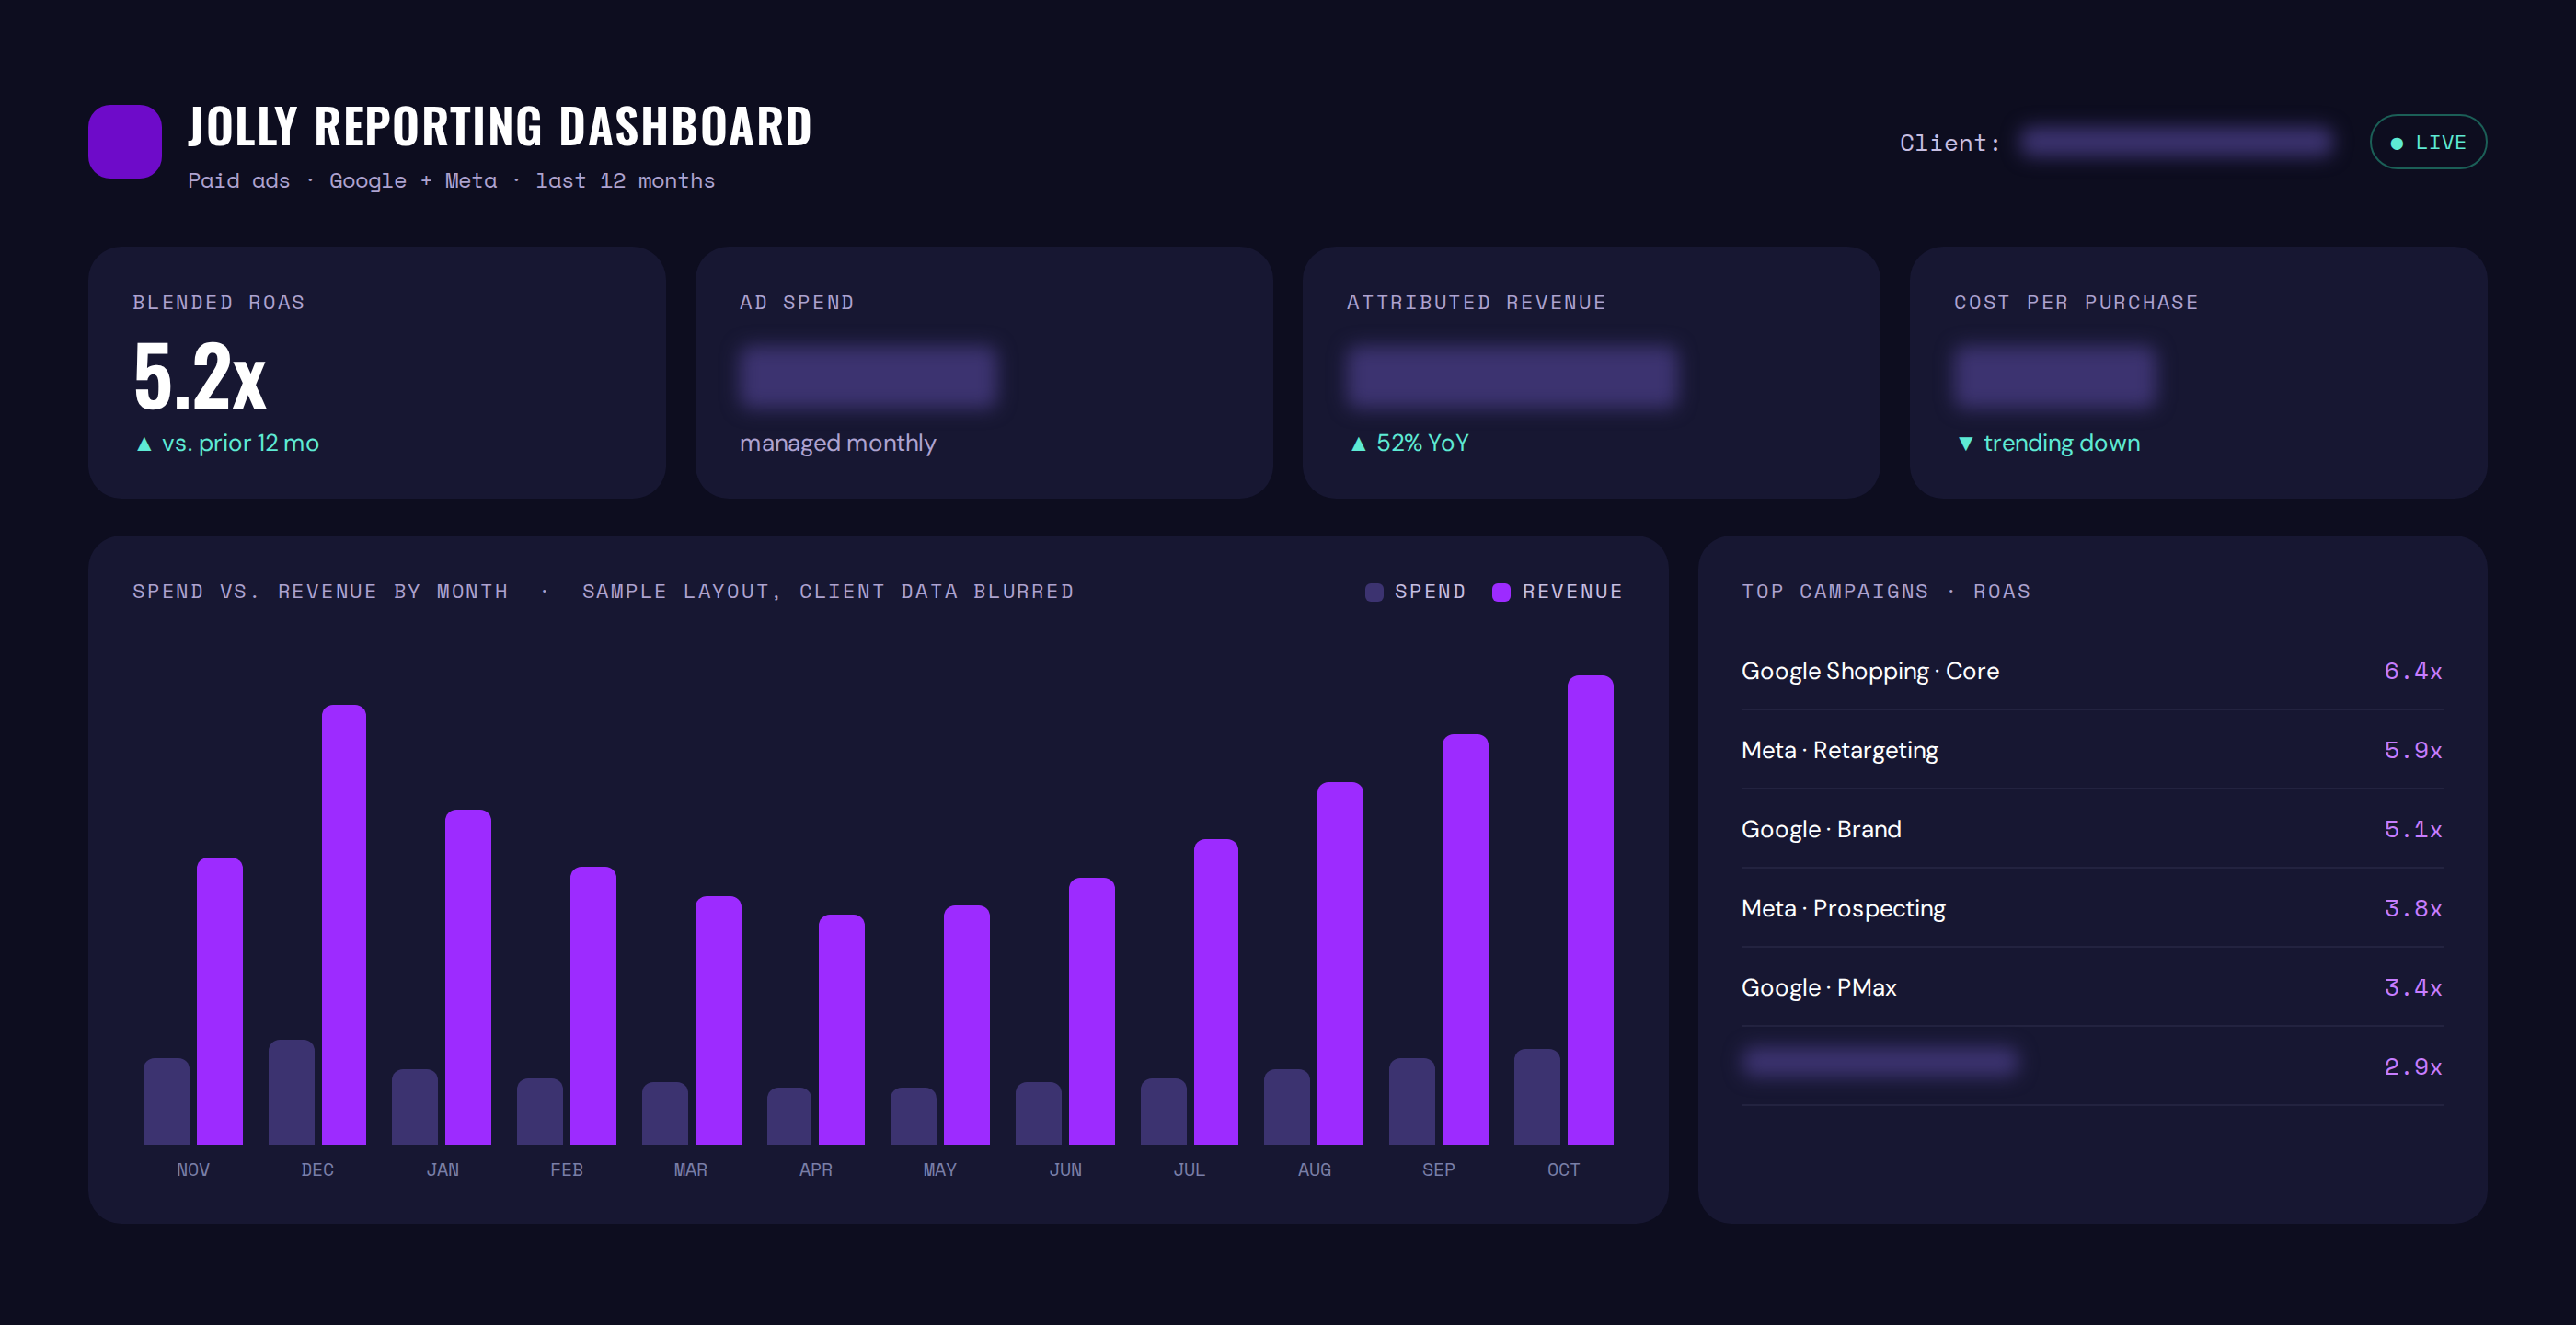Click the JUL spend bar
2576x1325 pixels.
point(1163,1111)
